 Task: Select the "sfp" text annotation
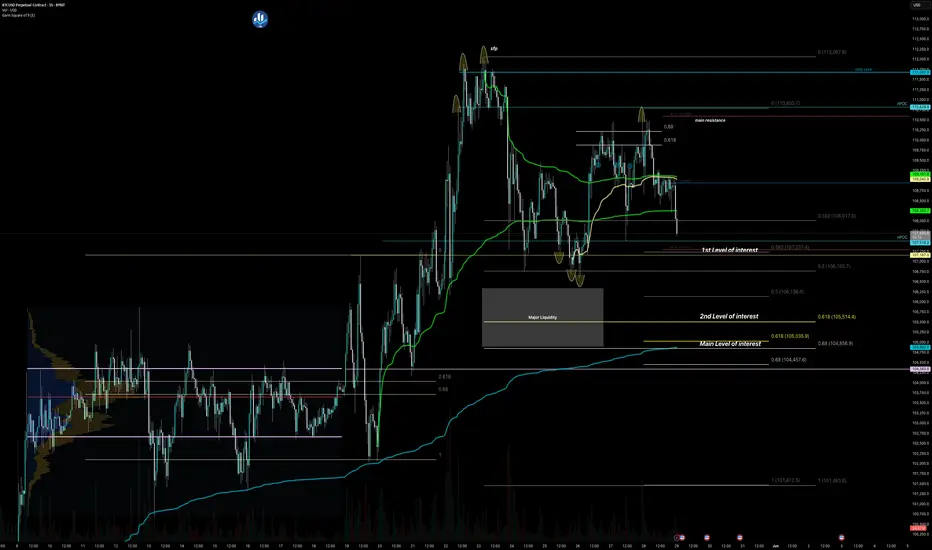(x=494, y=48)
